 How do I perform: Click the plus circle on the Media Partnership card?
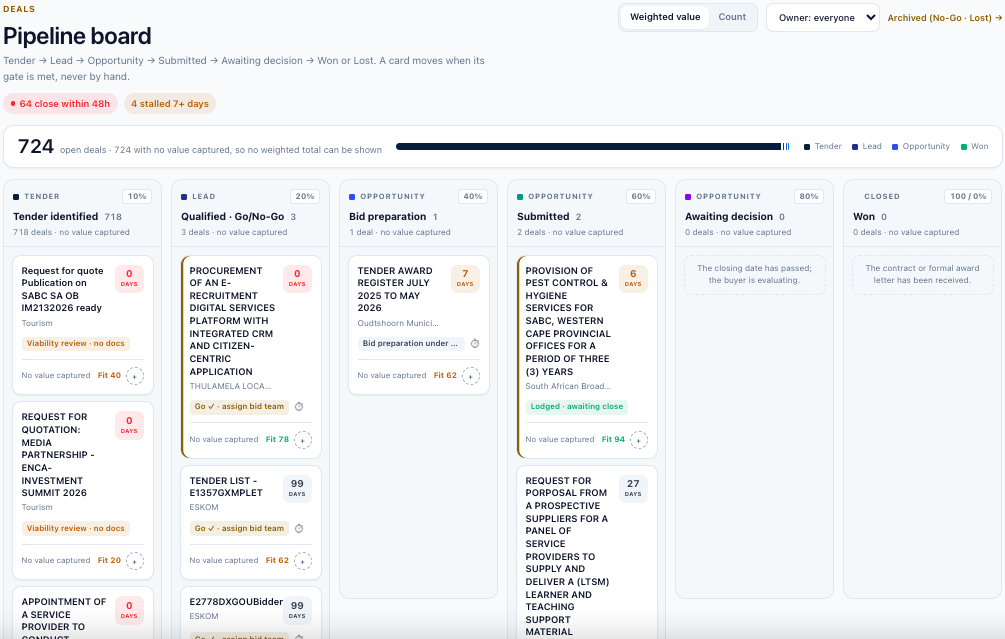(x=135, y=561)
